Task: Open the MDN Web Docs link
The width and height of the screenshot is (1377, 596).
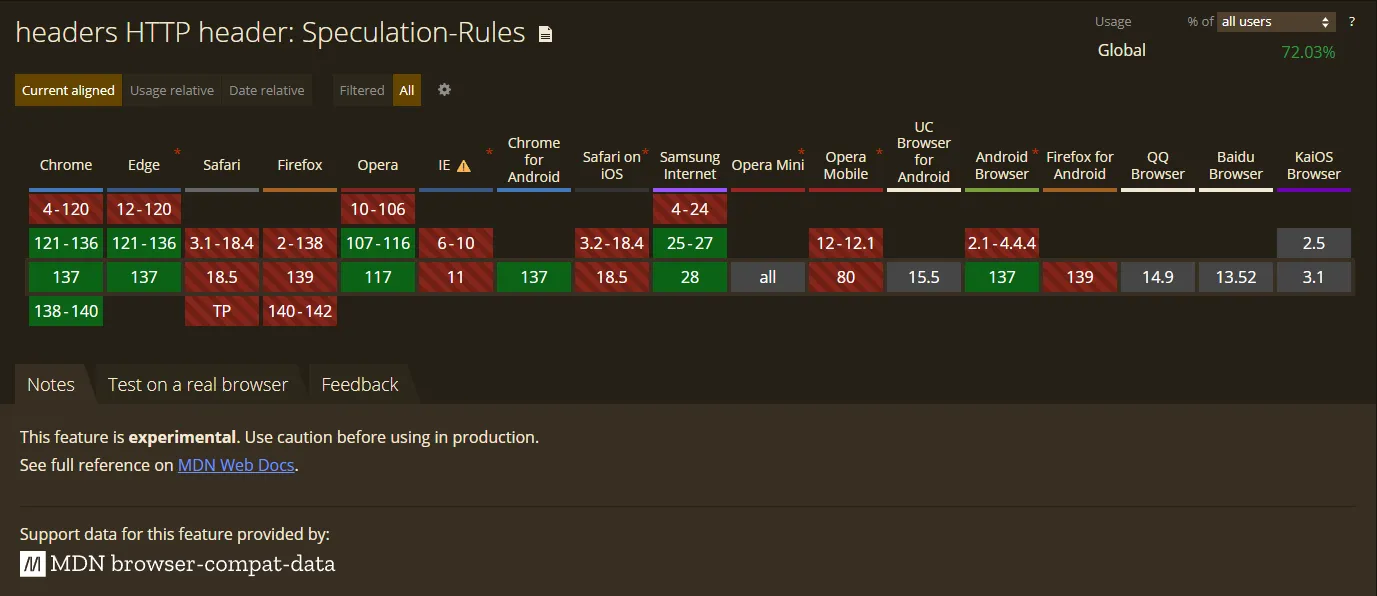Action: point(235,465)
